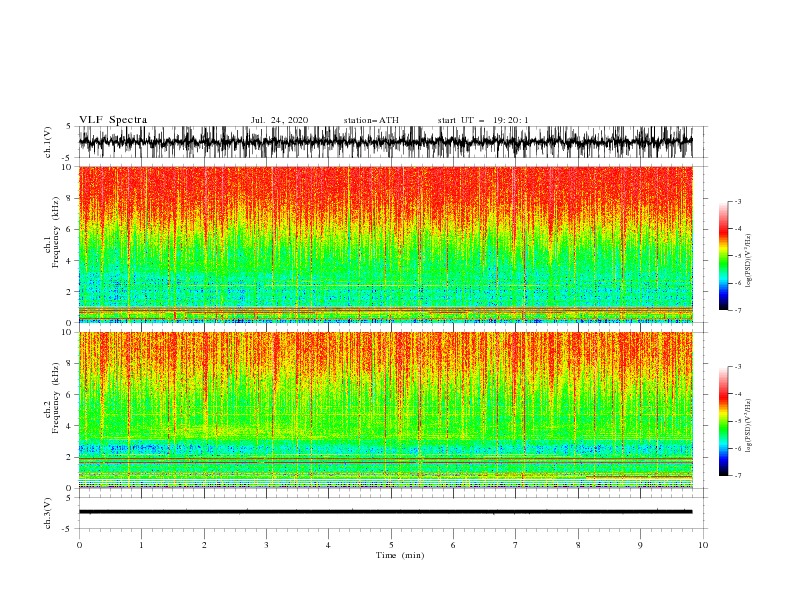792x612 pixels.
Task: Click the "ch.1(V)" waveform axis label
Action: pyautogui.click(x=48, y=142)
